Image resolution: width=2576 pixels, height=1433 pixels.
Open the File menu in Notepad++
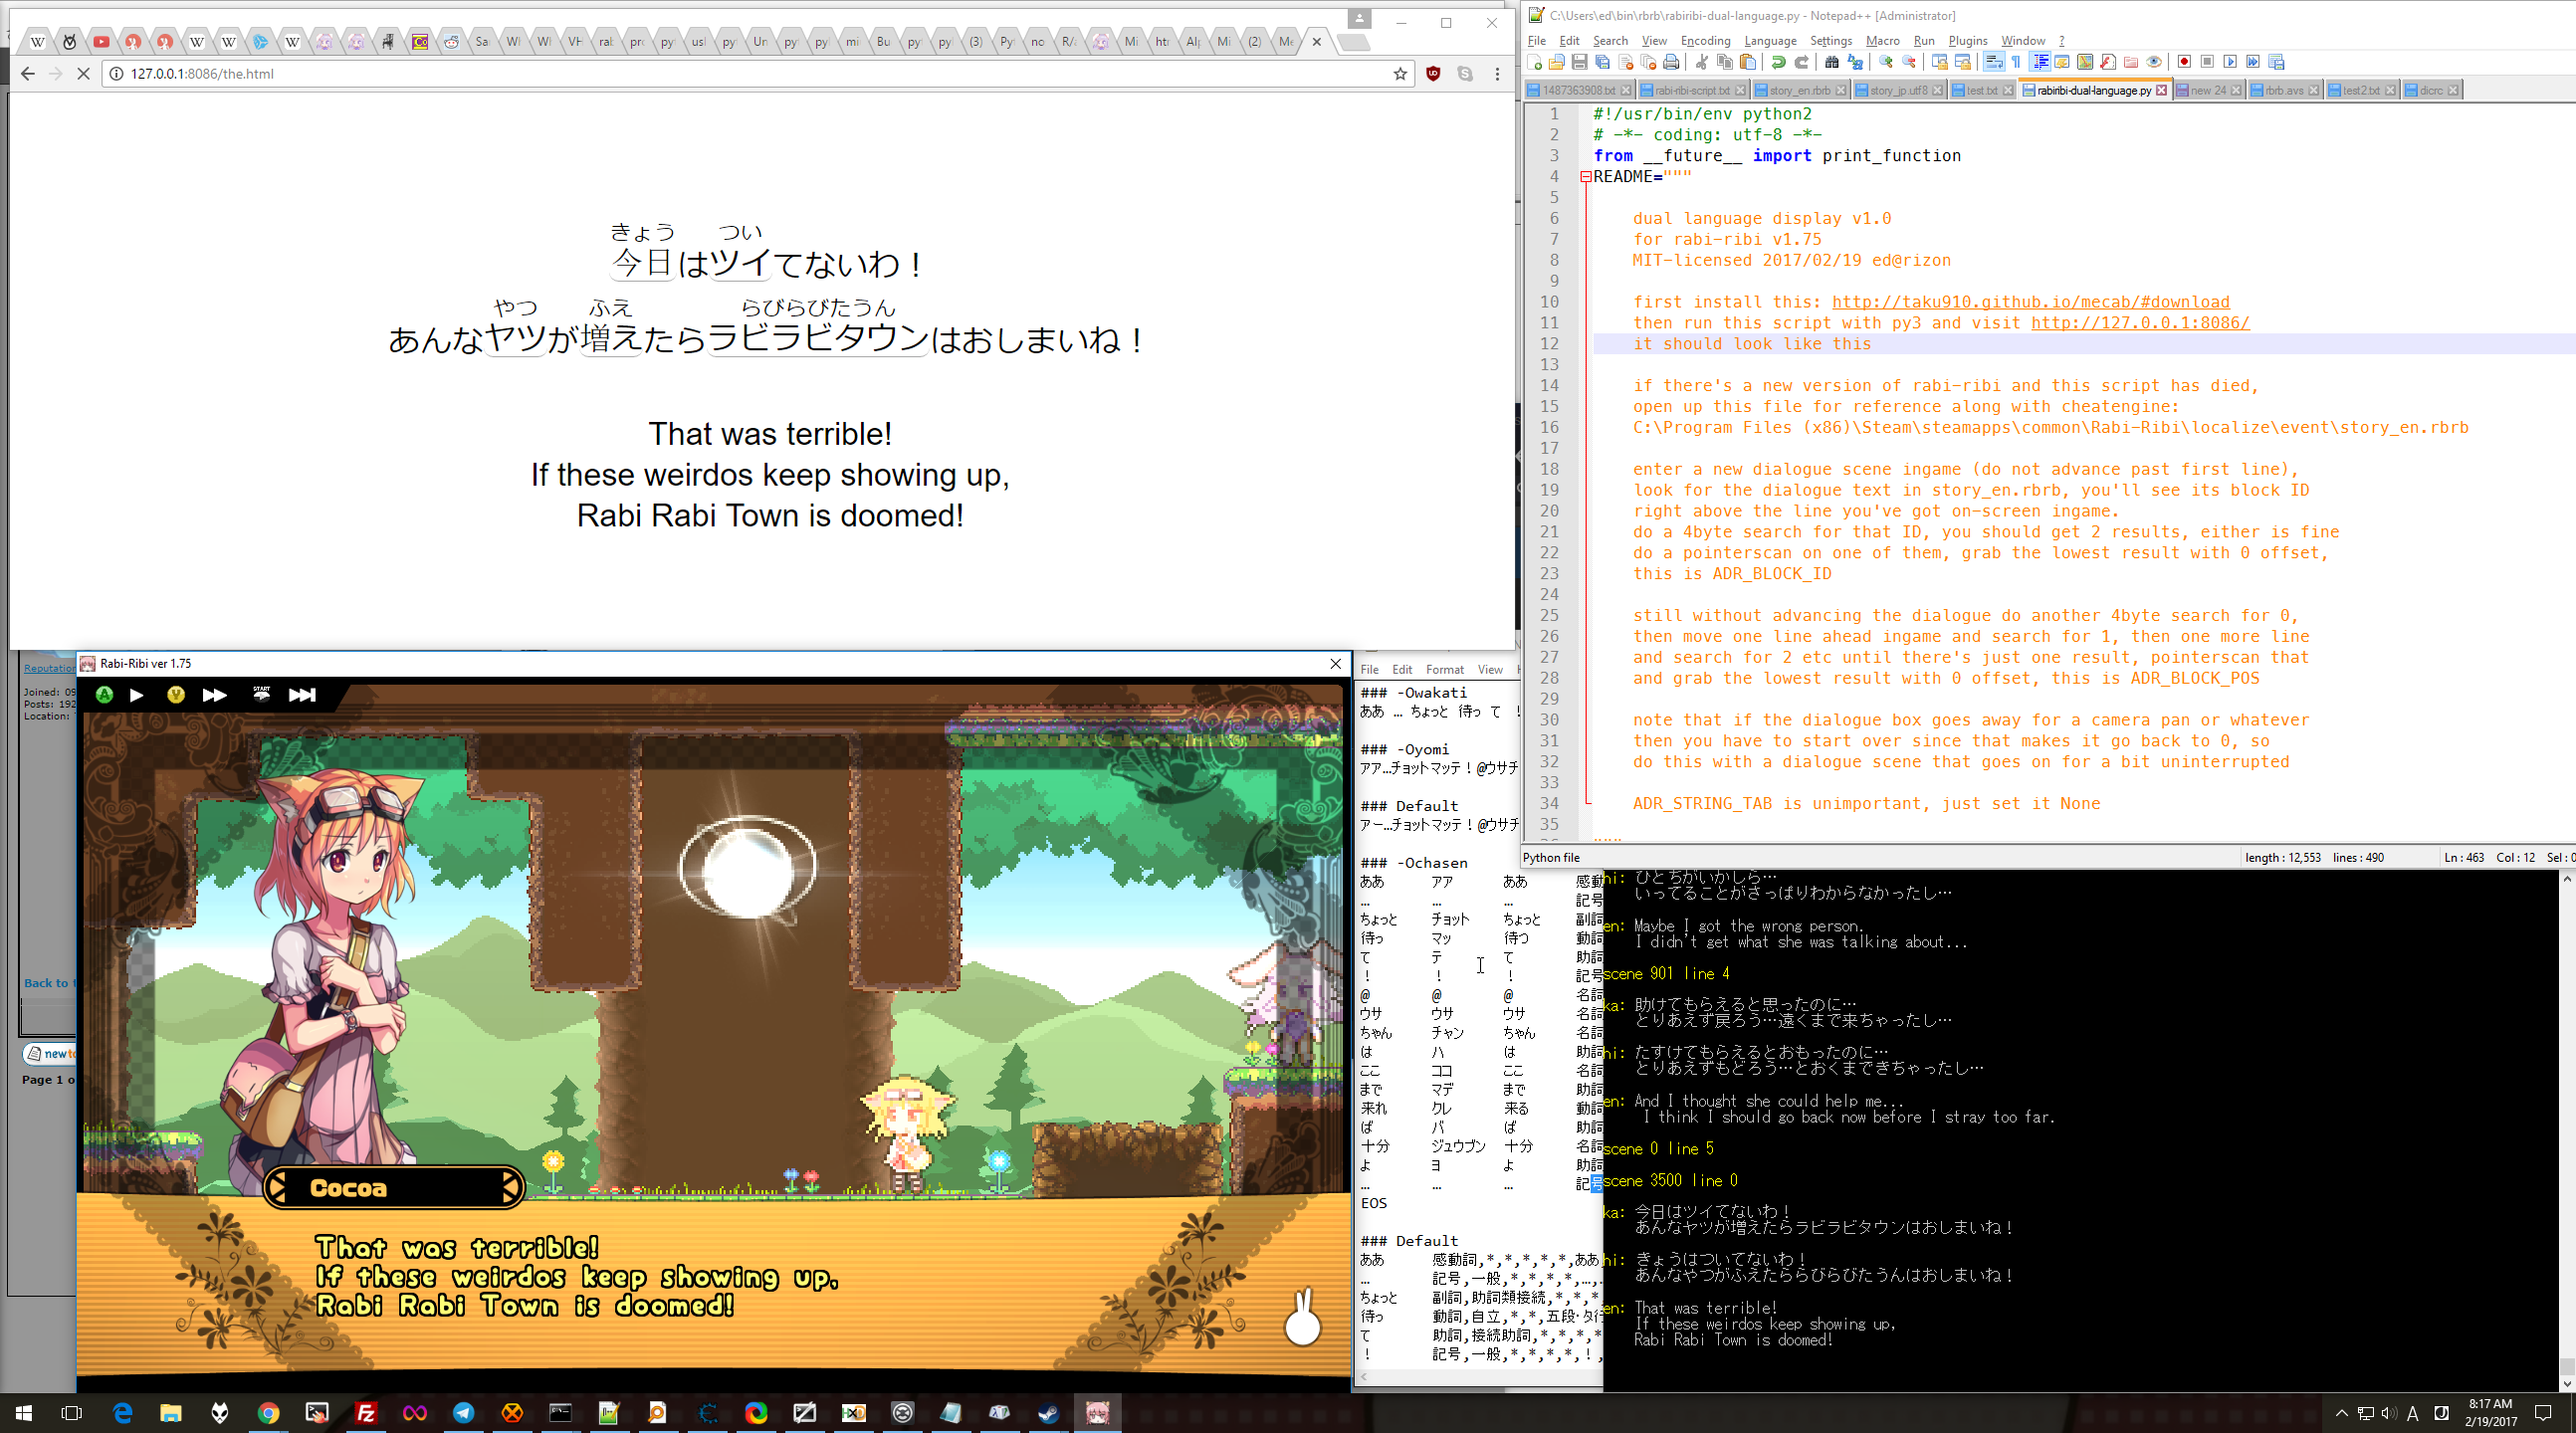click(1536, 40)
